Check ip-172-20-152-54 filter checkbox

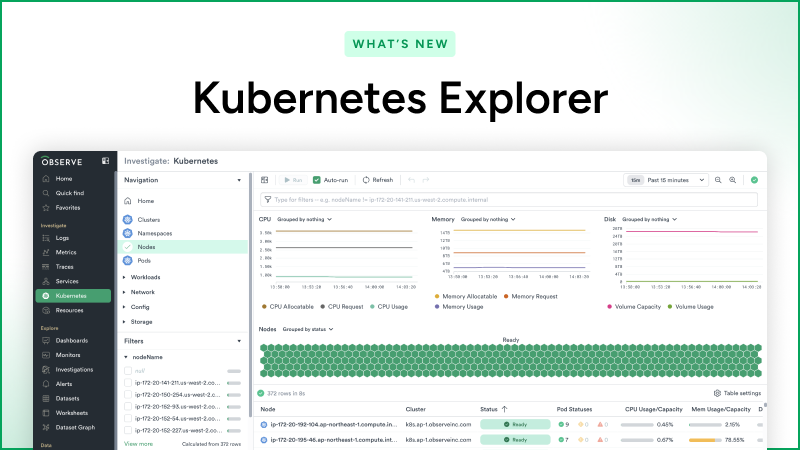click(128, 418)
